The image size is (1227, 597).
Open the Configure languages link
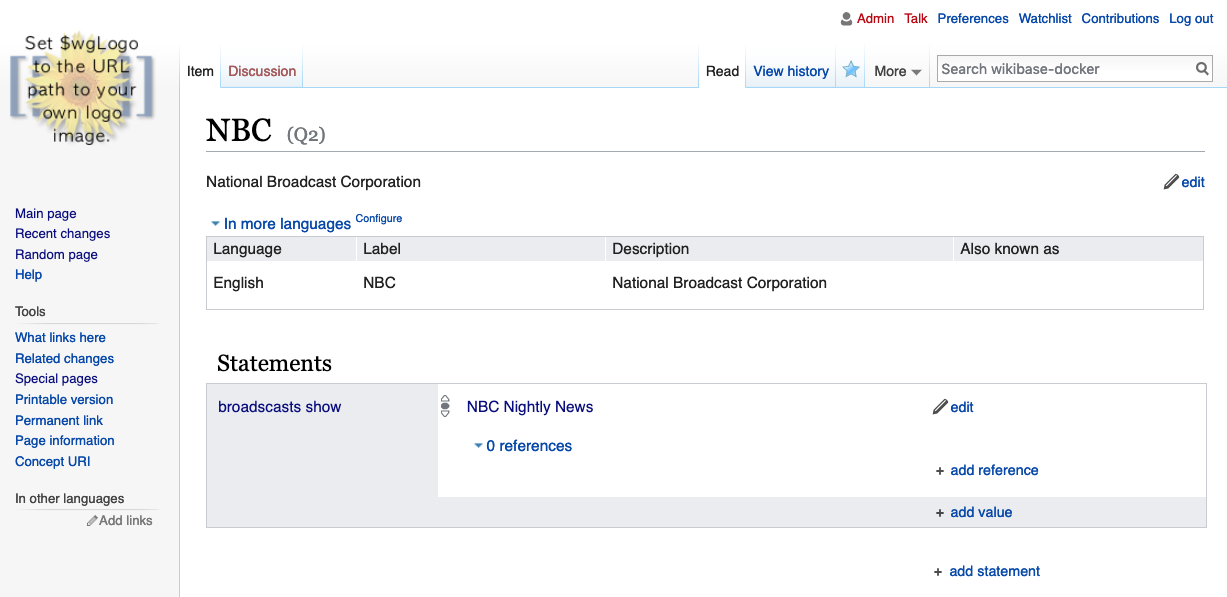(379, 218)
